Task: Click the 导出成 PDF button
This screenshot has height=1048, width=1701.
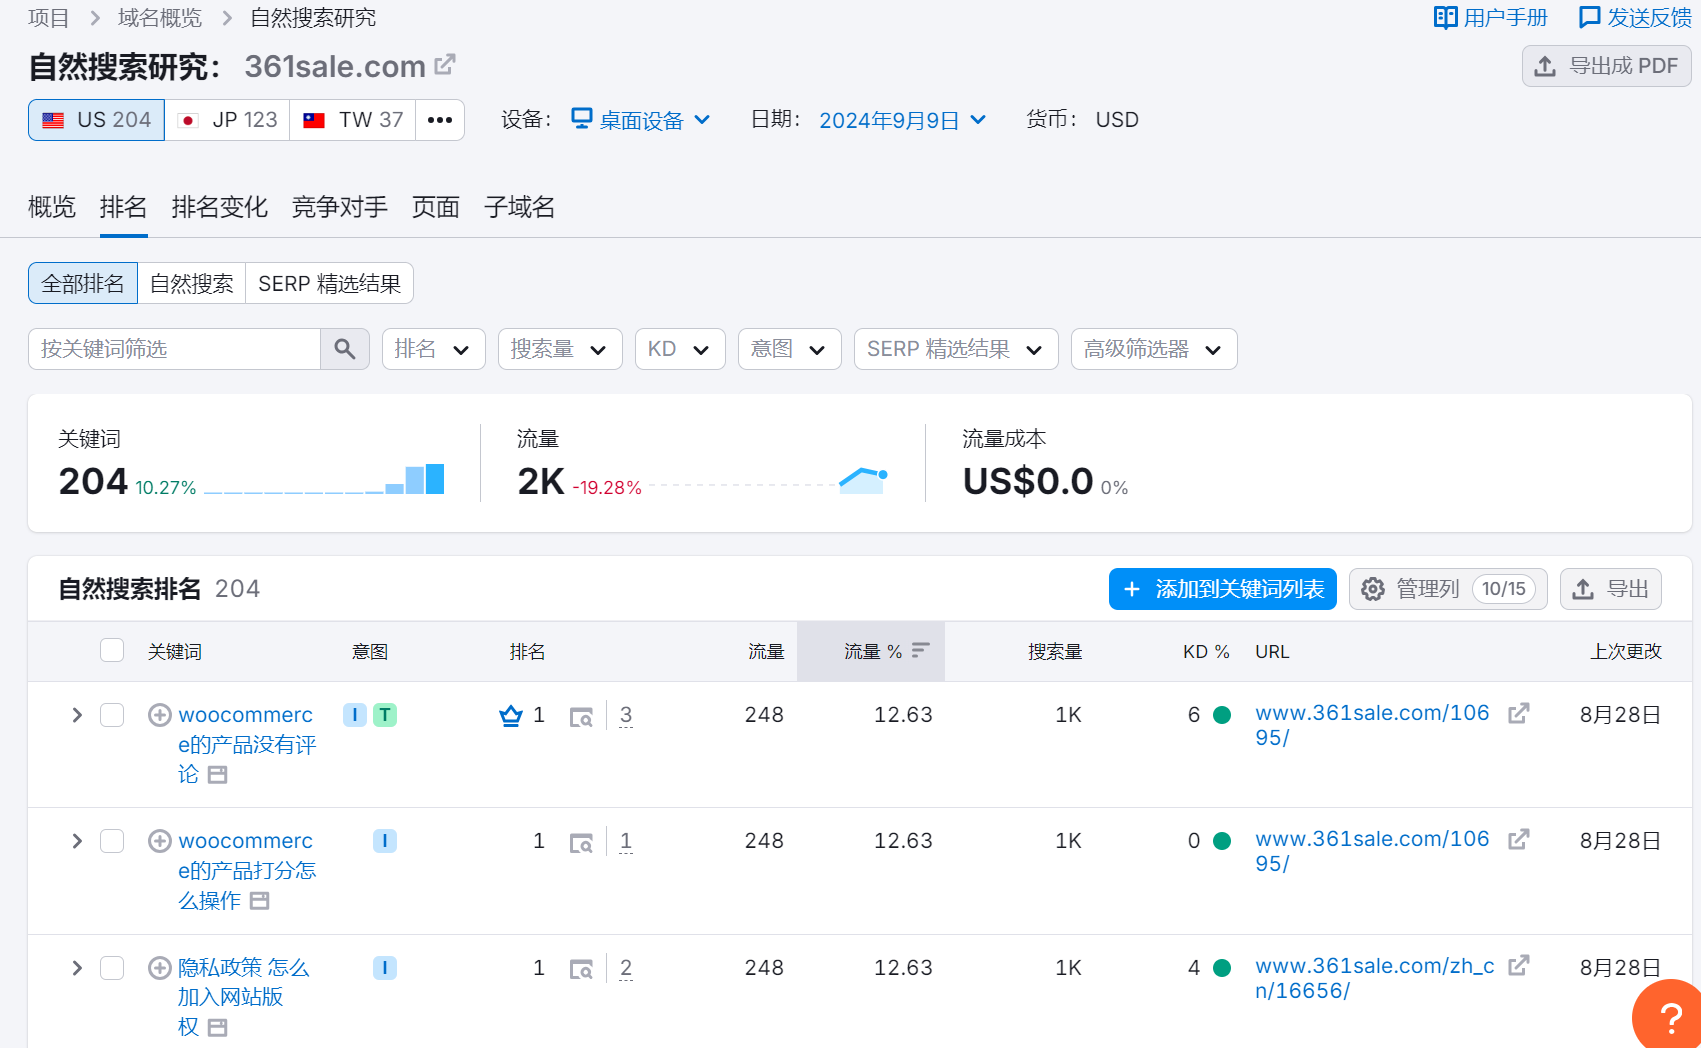Action: click(1606, 66)
